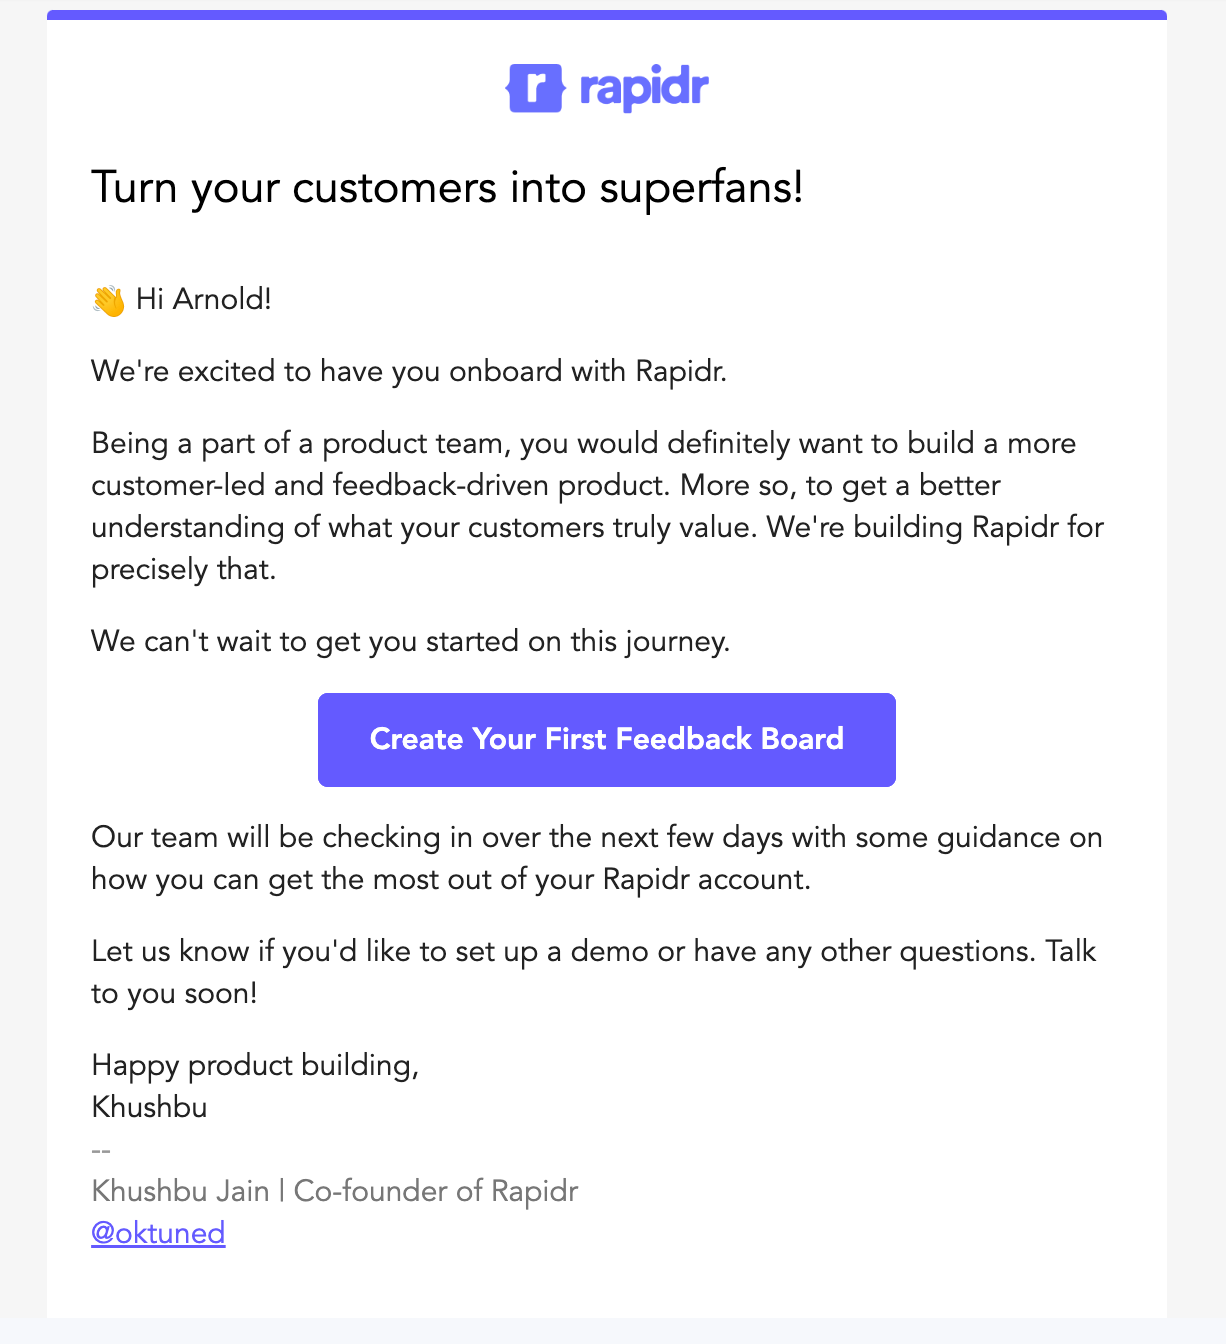Click the word Rapidr in first sentence
Image resolution: width=1226 pixels, height=1344 pixels.
681,371
